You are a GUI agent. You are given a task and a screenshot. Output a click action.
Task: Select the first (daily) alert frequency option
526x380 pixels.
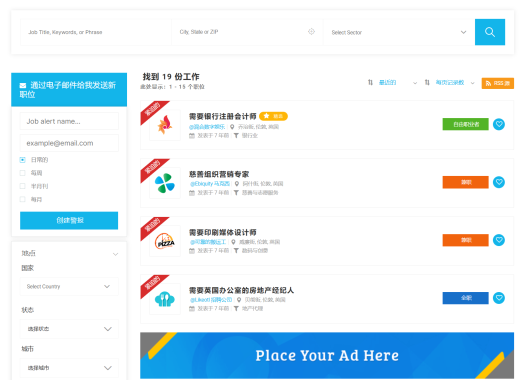click(22, 160)
